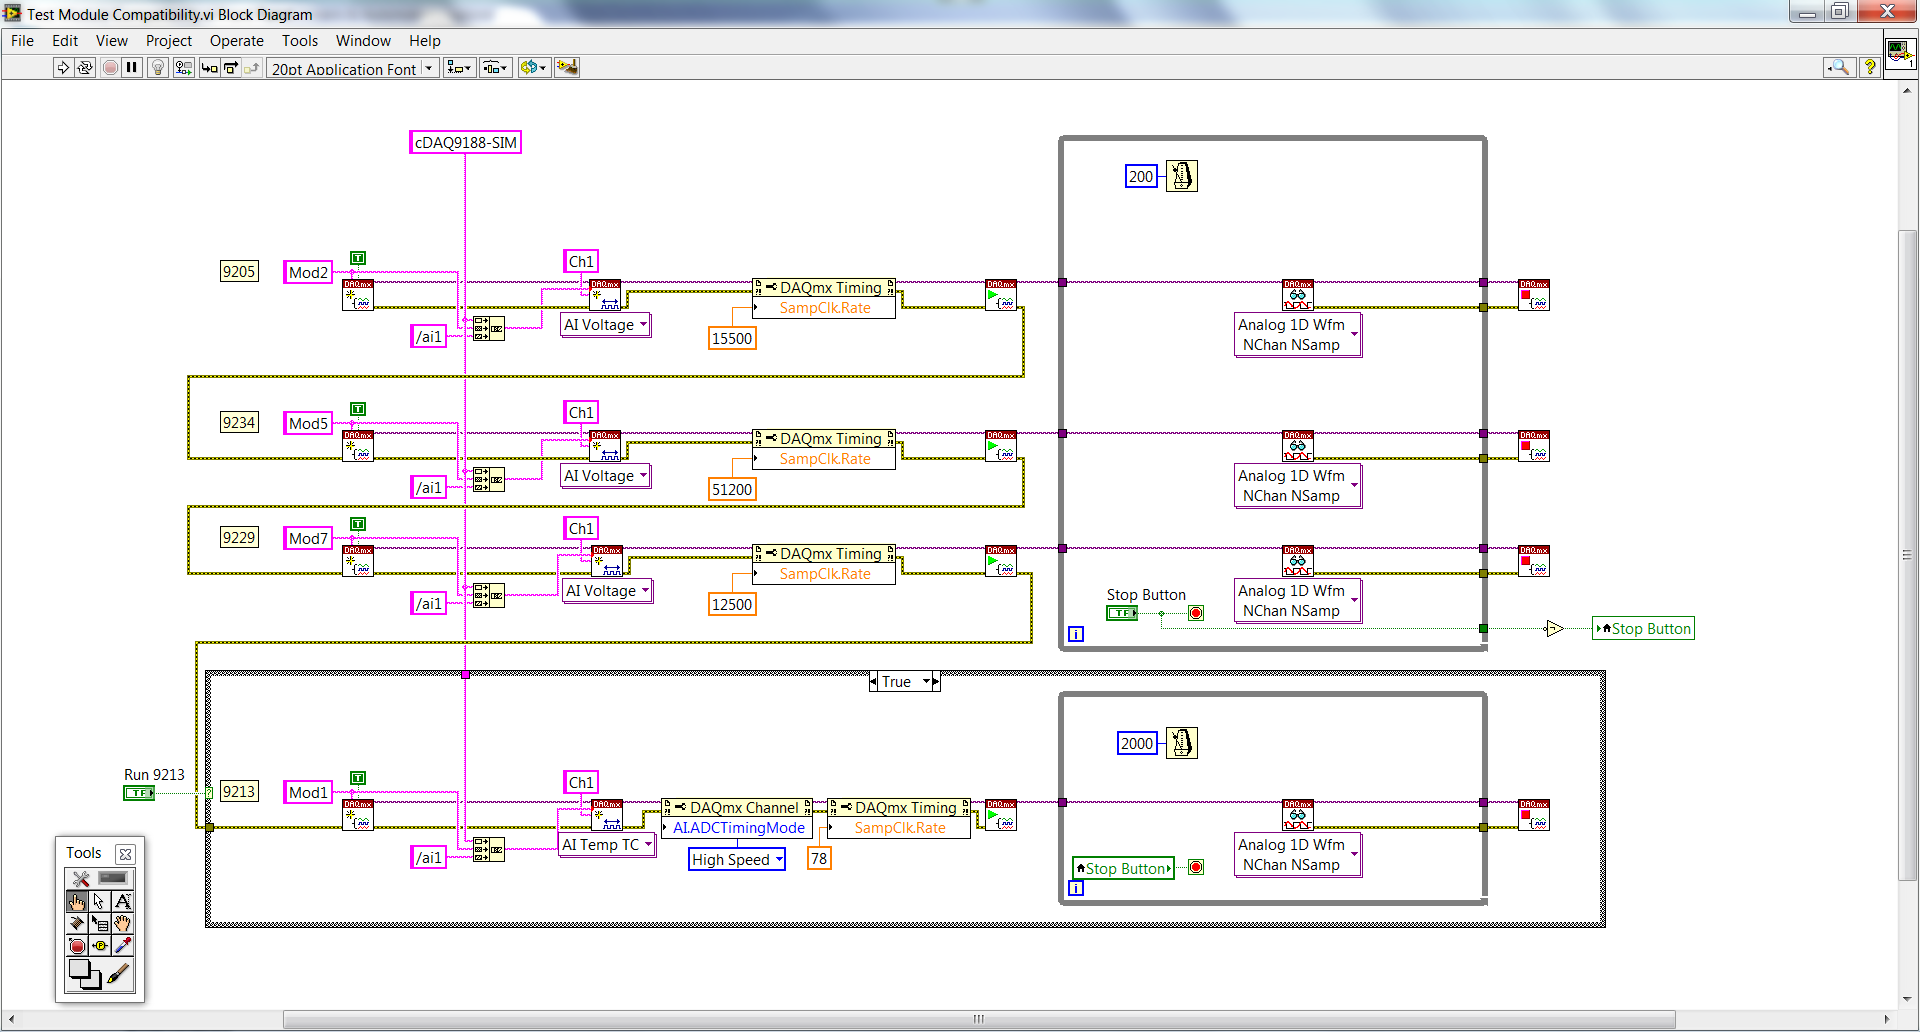Toggle the Run 9213 boolean control

tap(139, 792)
